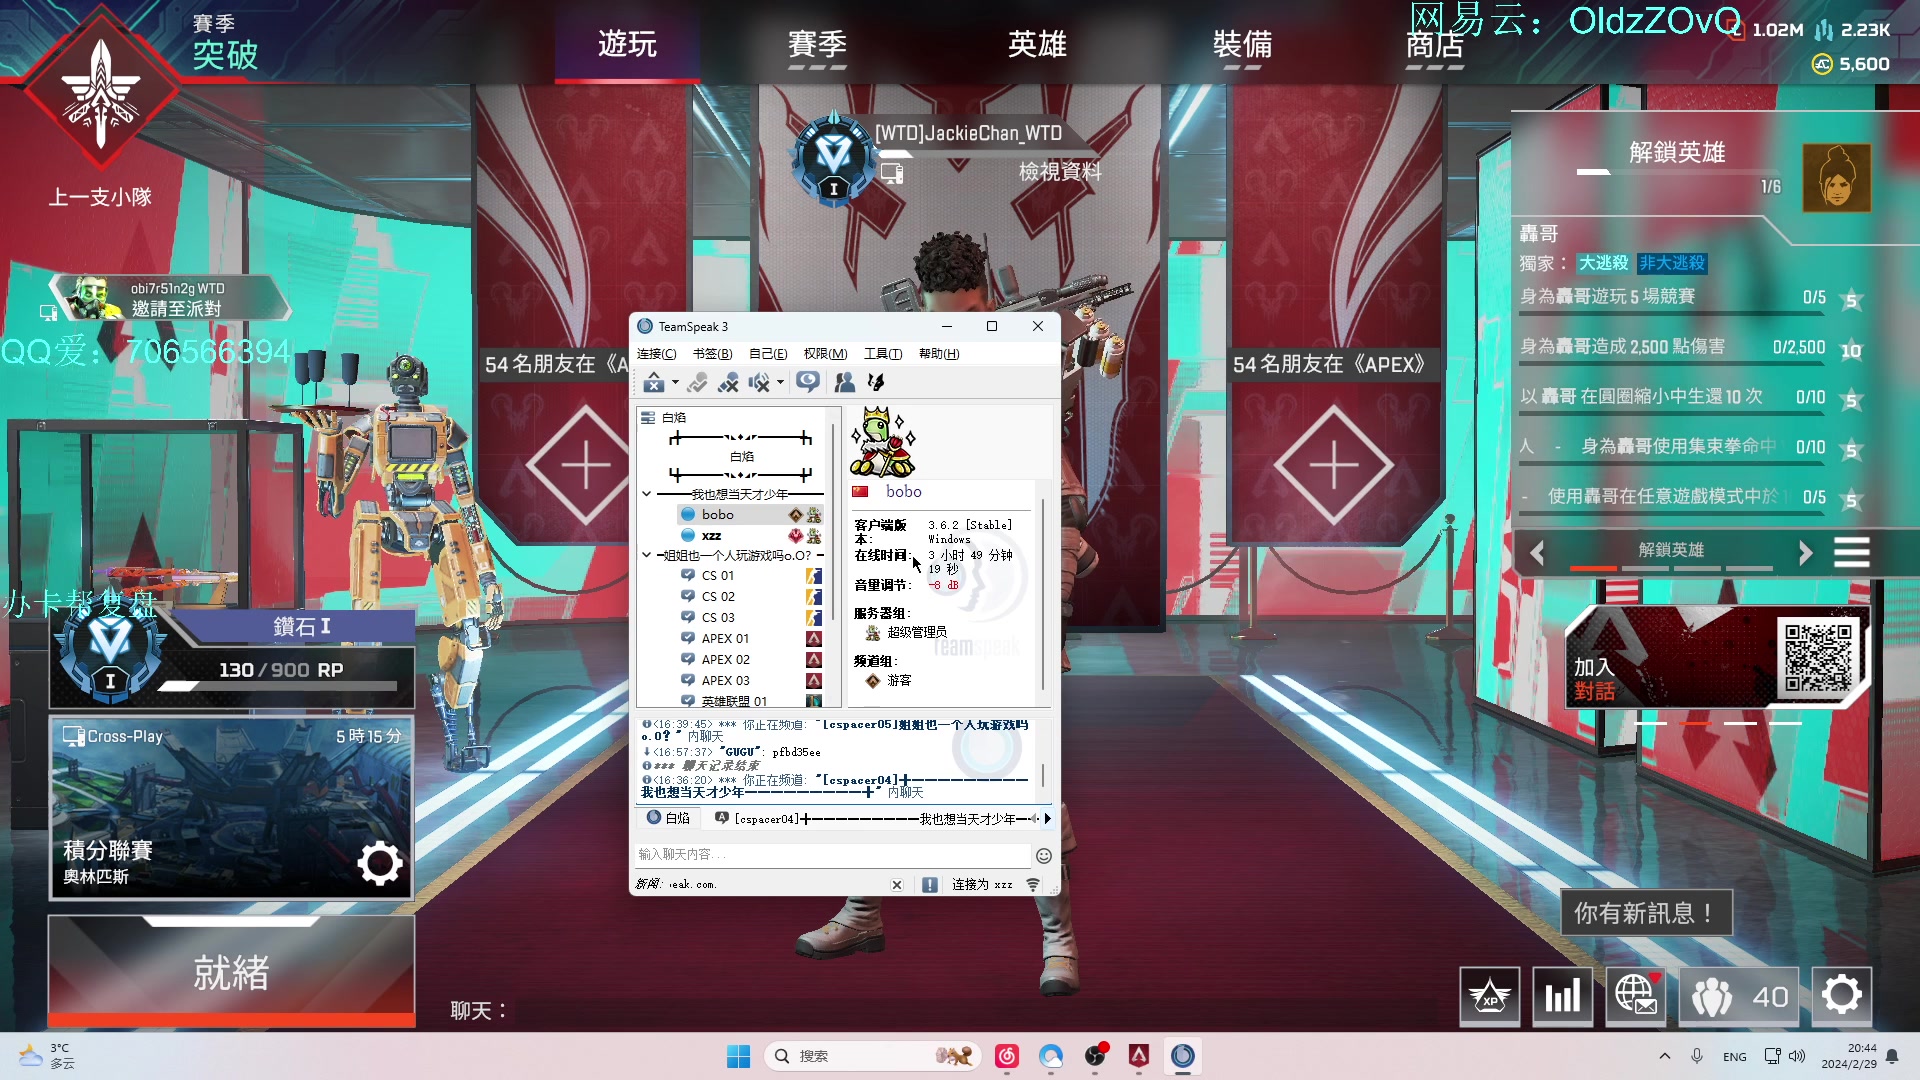Click the chat tabs scroll-right arrow
Viewport: 1920px width, 1080px height.
click(x=1047, y=819)
